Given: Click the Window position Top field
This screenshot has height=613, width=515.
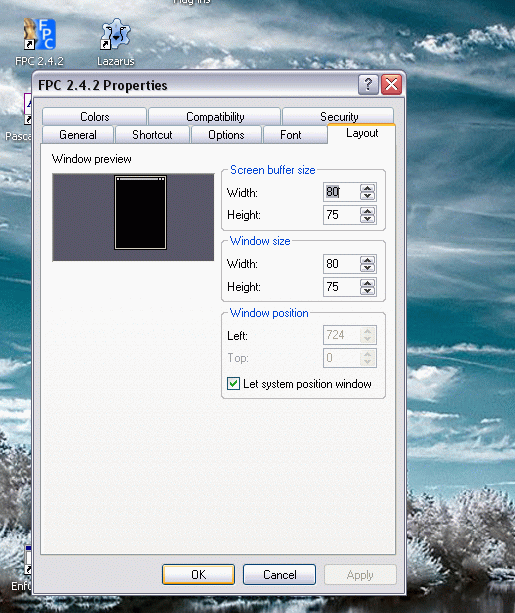Looking at the screenshot, I should point(341,358).
